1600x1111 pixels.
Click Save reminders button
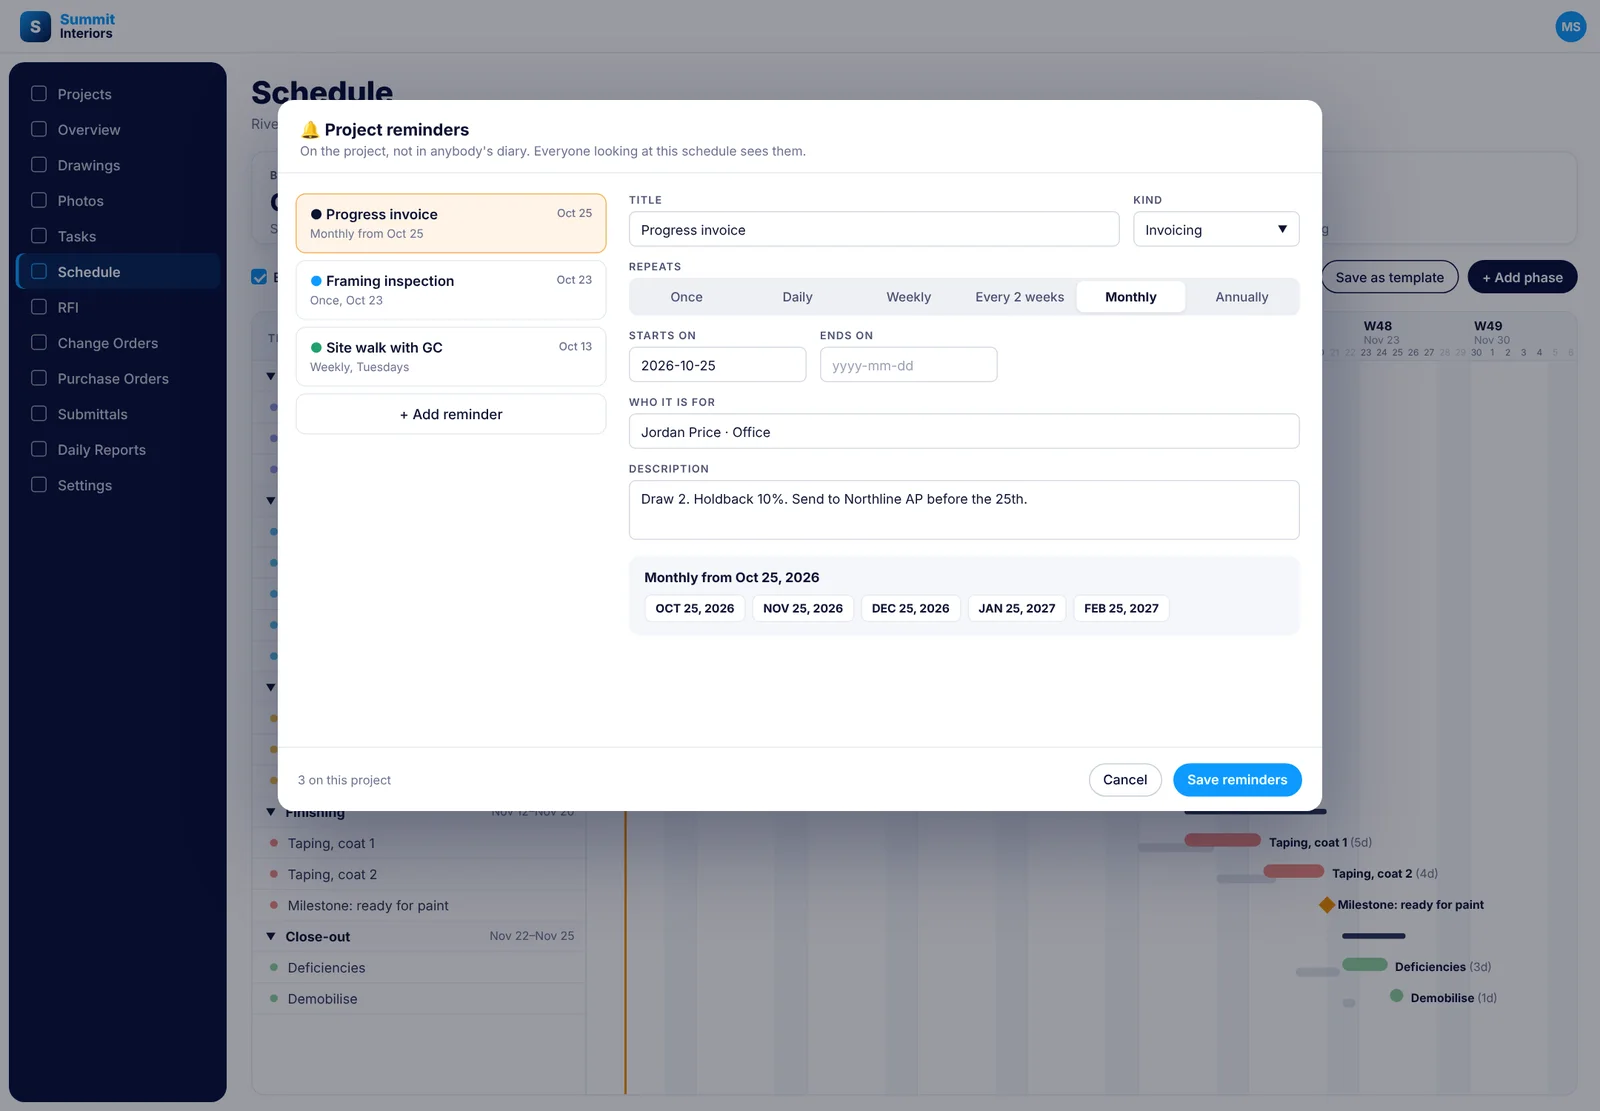1237,780
